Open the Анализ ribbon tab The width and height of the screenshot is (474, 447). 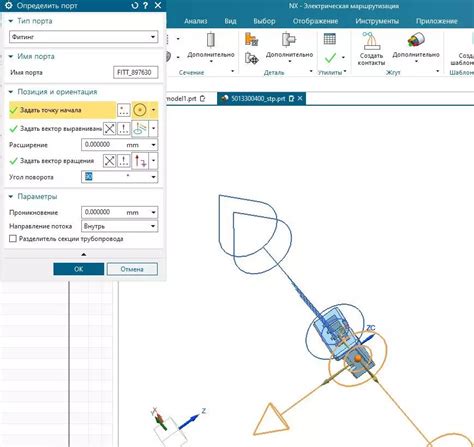(x=196, y=21)
